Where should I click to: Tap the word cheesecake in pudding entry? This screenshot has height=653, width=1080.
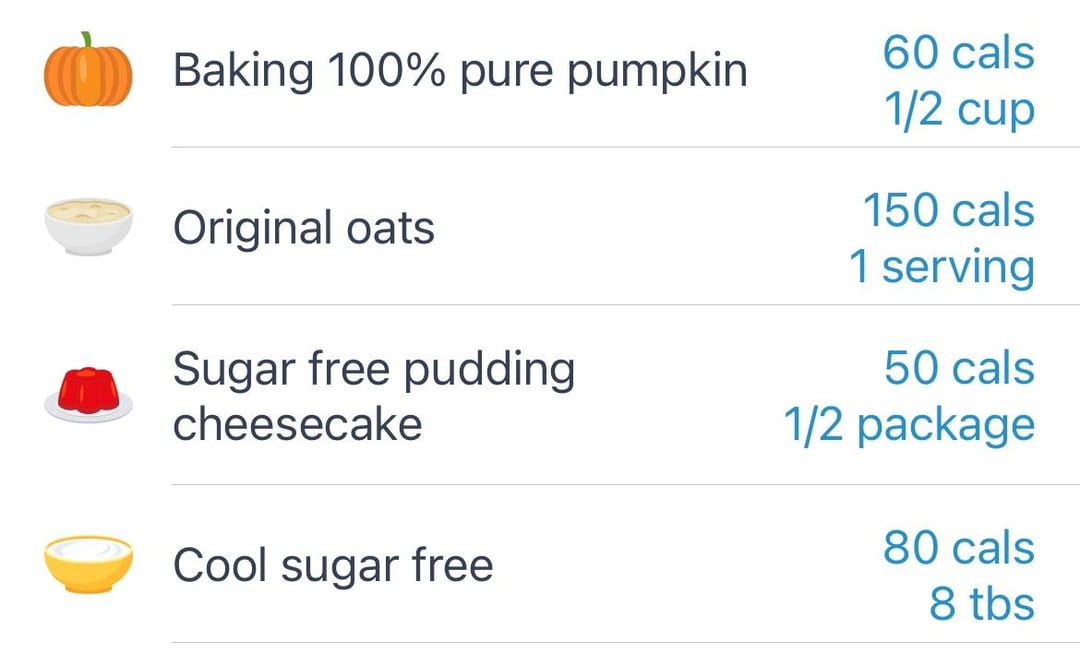[298, 424]
